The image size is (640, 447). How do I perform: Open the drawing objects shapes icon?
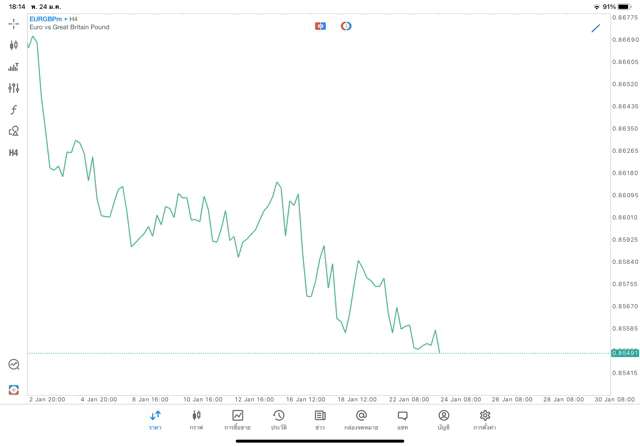click(13, 131)
